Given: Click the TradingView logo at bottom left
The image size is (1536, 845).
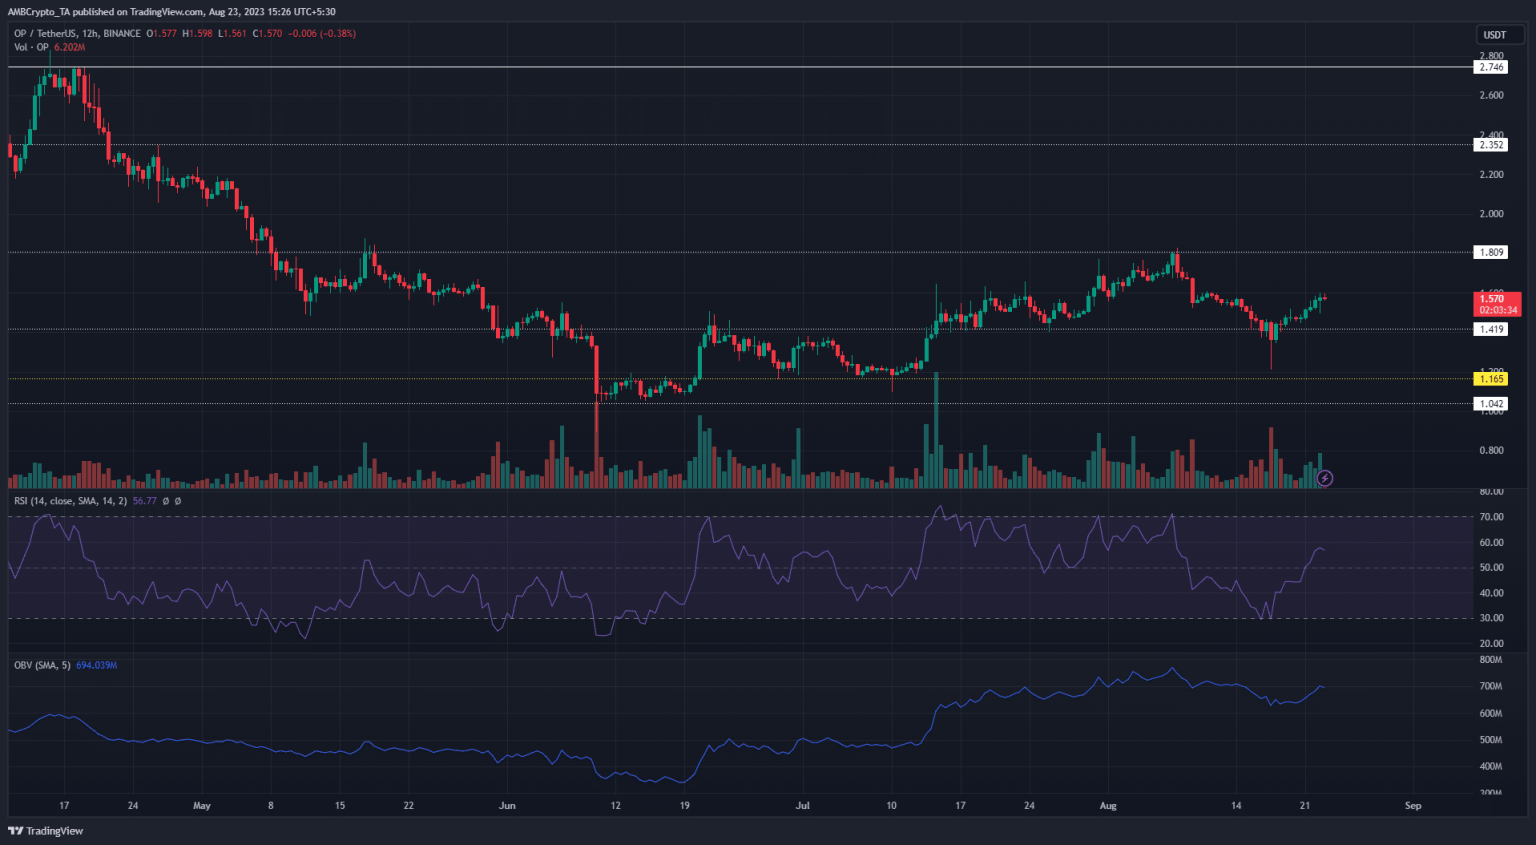Looking at the screenshot, I should pos(46,831).
